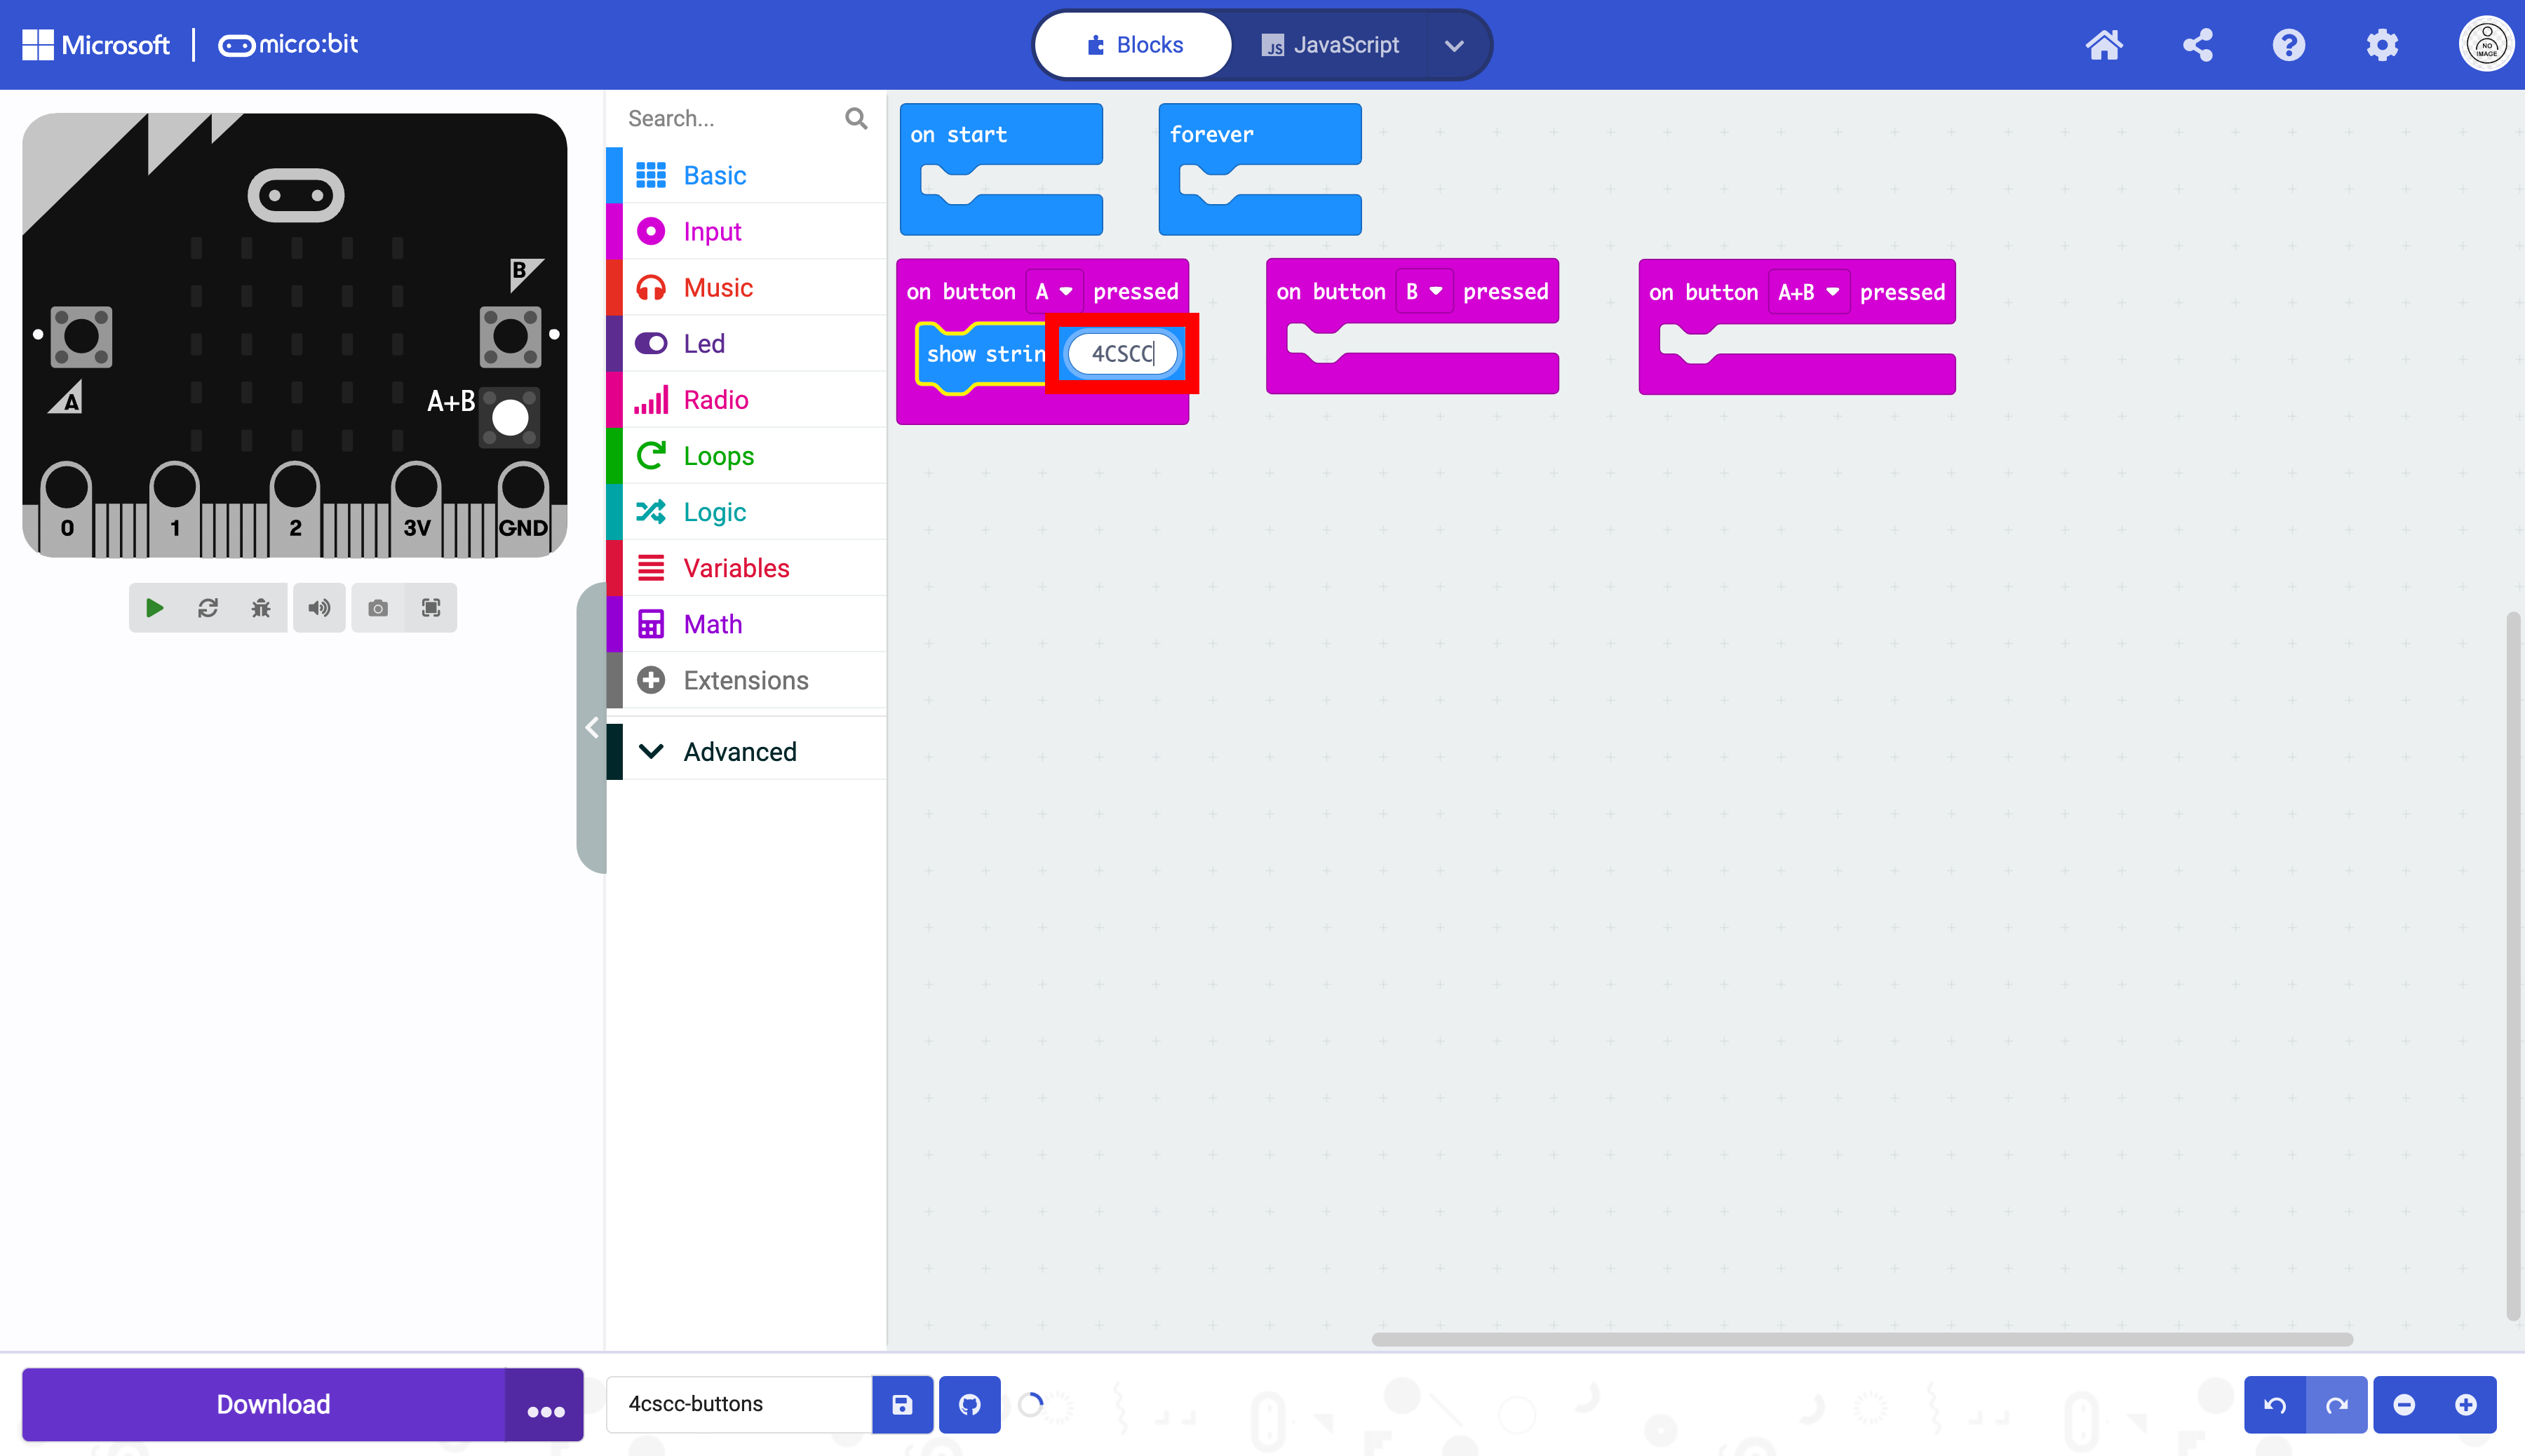Image resolution: width=2525 pixels, height=1456 pixels.
Task: Open the Logic block category
Action: click(x=746, y=511)
